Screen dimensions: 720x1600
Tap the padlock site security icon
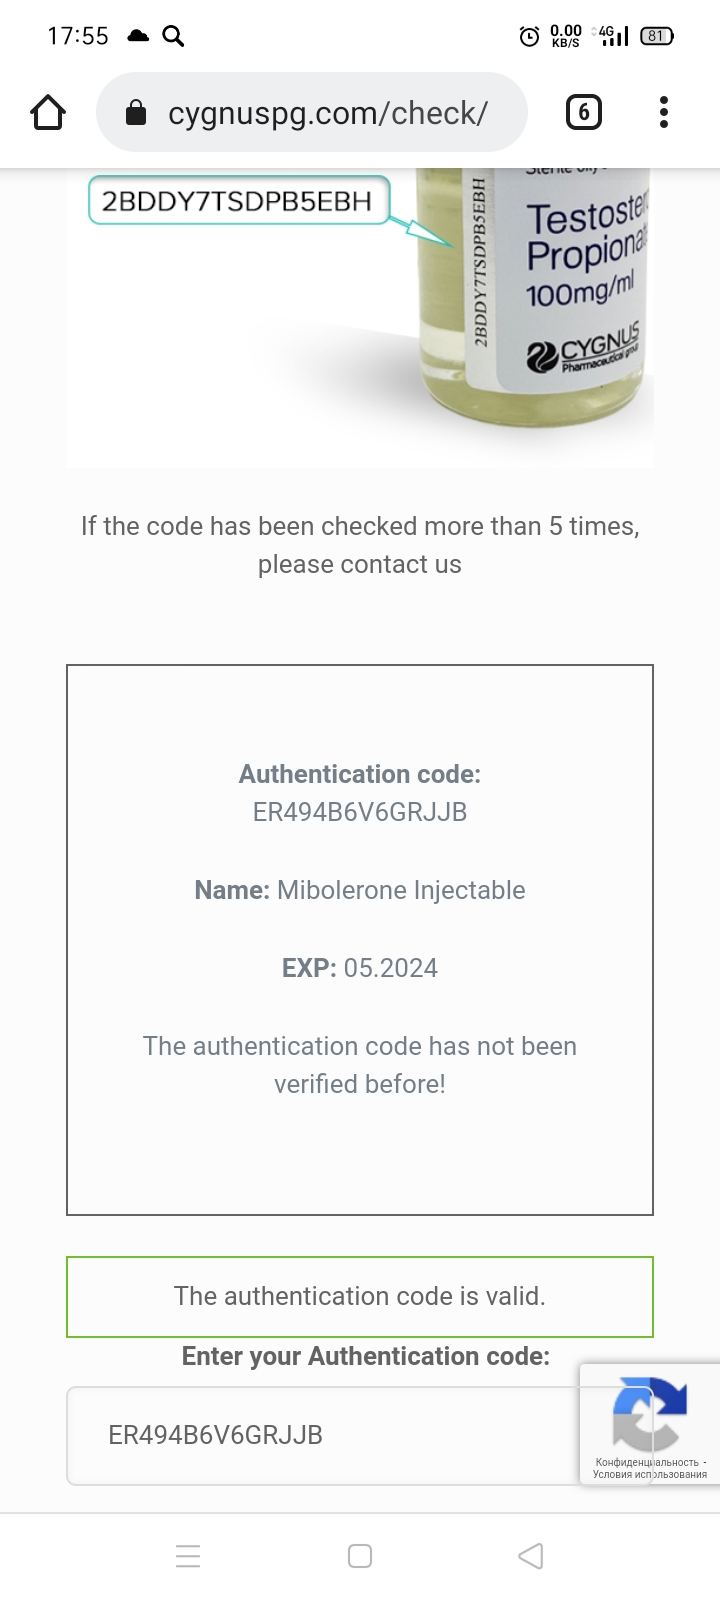tap(136, 113)
